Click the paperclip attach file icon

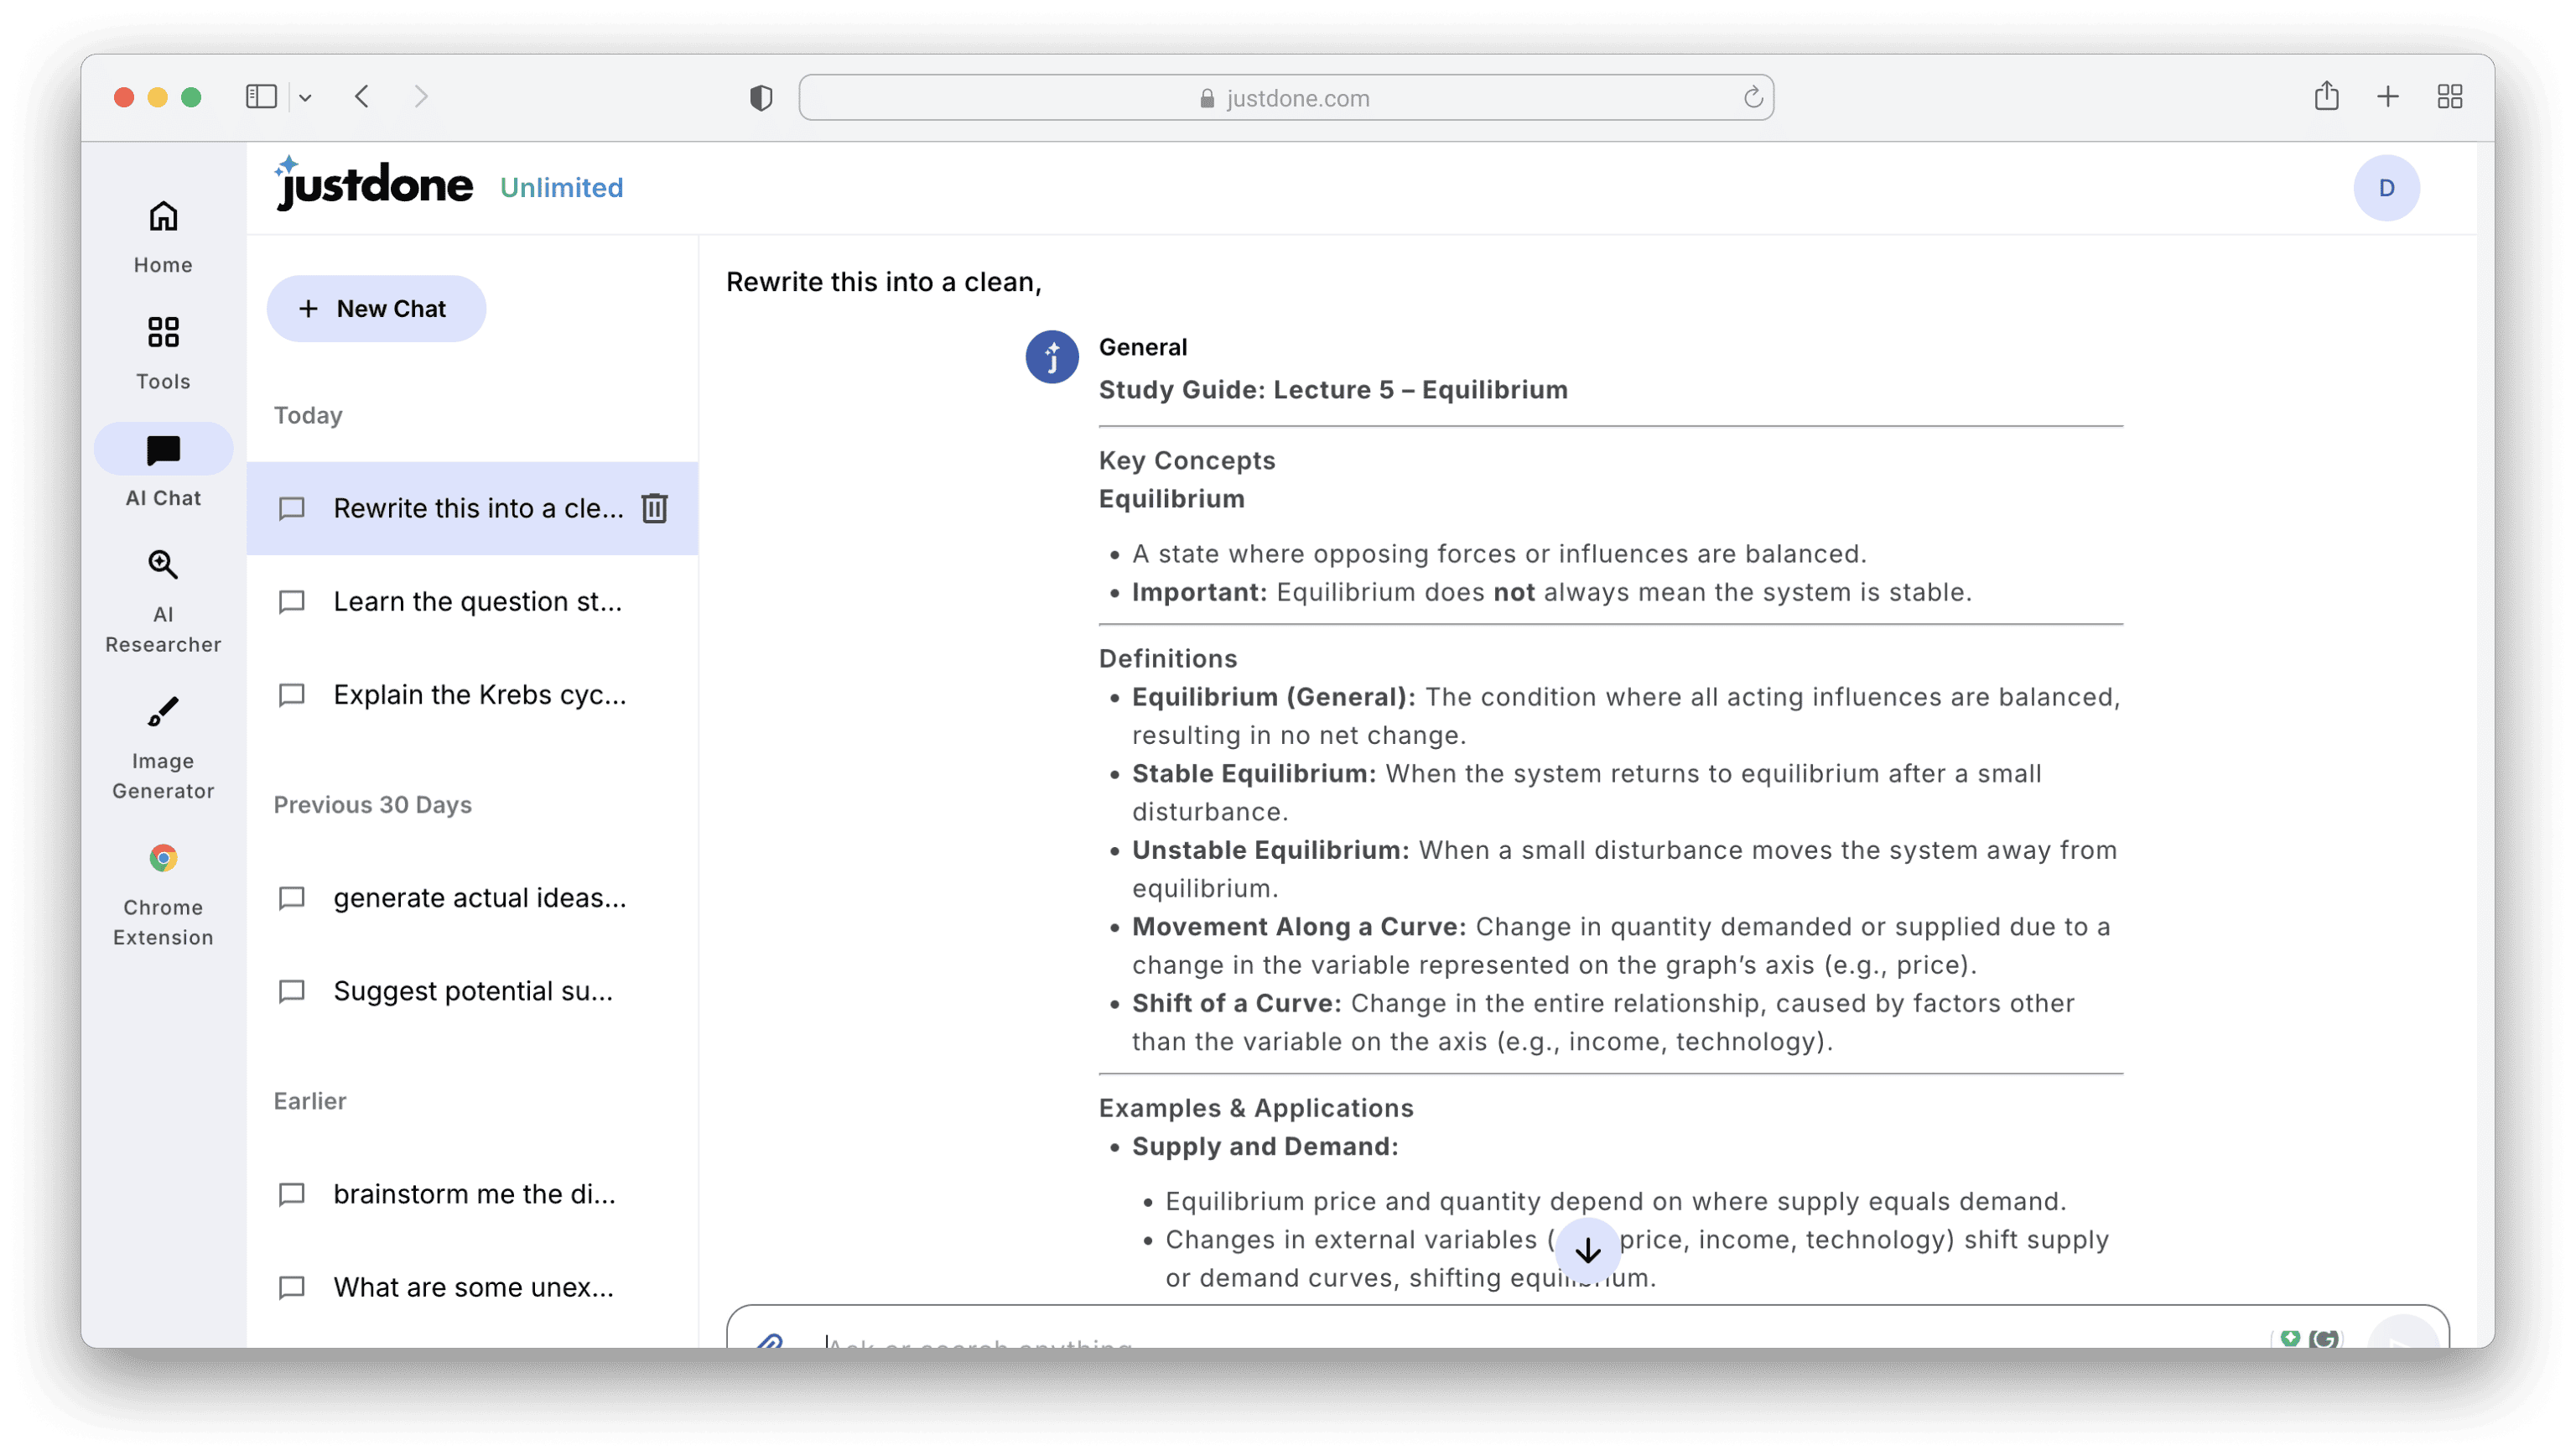click(769, 1340)
